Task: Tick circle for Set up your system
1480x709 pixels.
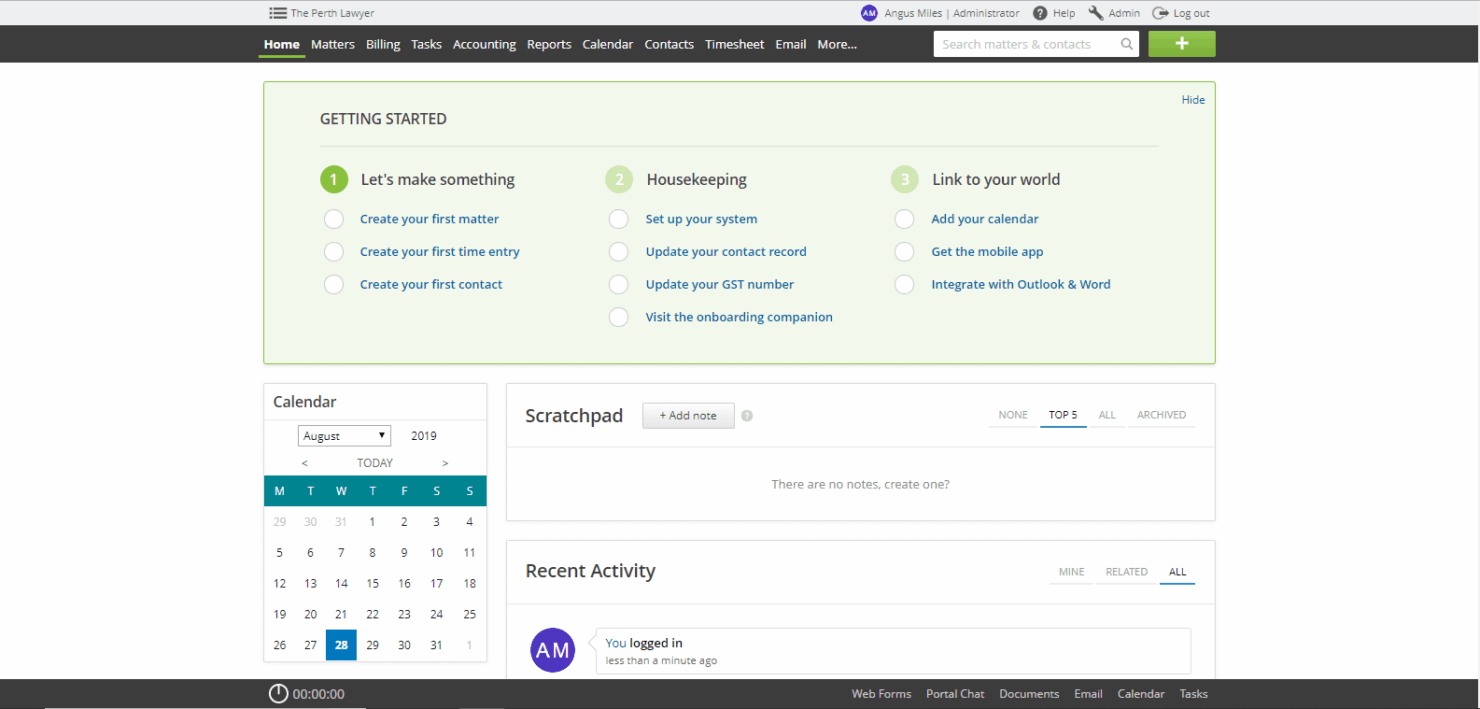Action: (619, 219)
